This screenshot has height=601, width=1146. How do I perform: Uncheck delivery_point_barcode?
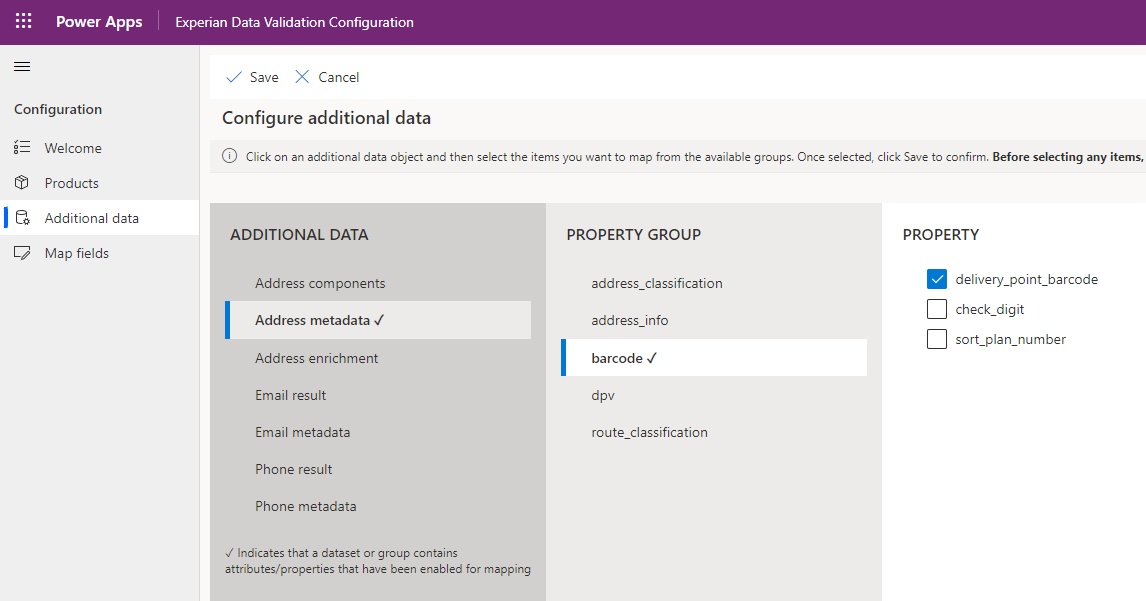click(x=937, y=278)
